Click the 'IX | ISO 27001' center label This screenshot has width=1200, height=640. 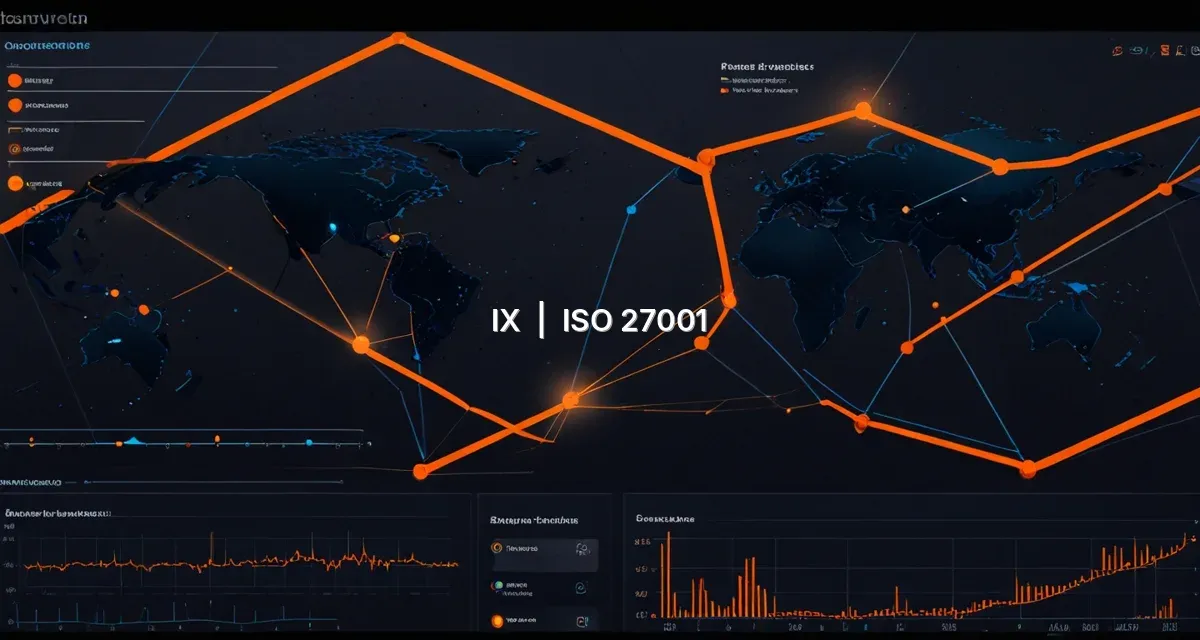click(x=600, y=321)
